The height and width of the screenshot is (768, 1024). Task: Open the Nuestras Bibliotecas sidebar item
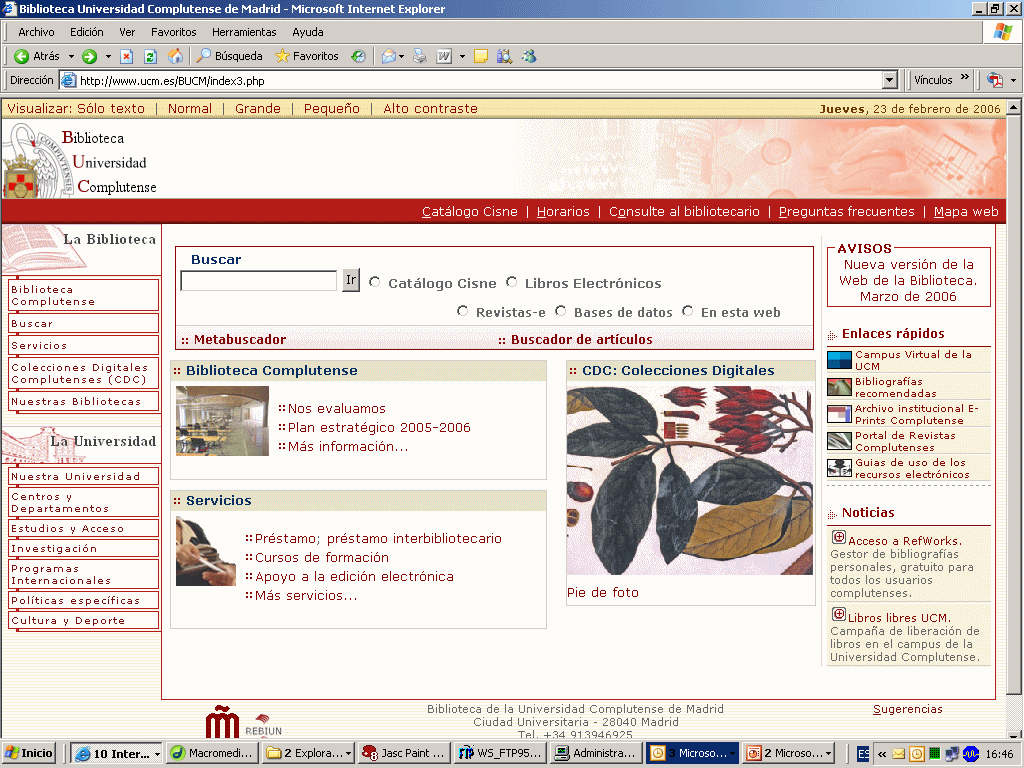coord(83,402)
